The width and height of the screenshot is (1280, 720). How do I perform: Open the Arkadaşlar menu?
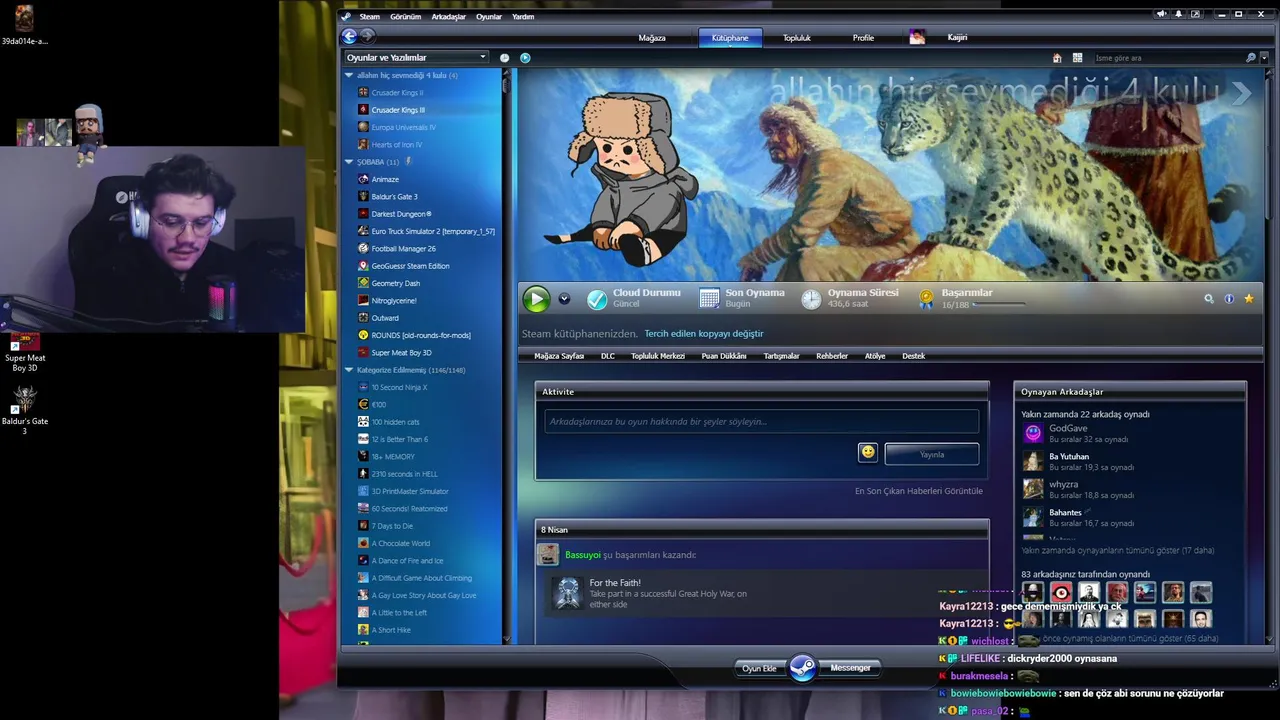click(448, 16)
